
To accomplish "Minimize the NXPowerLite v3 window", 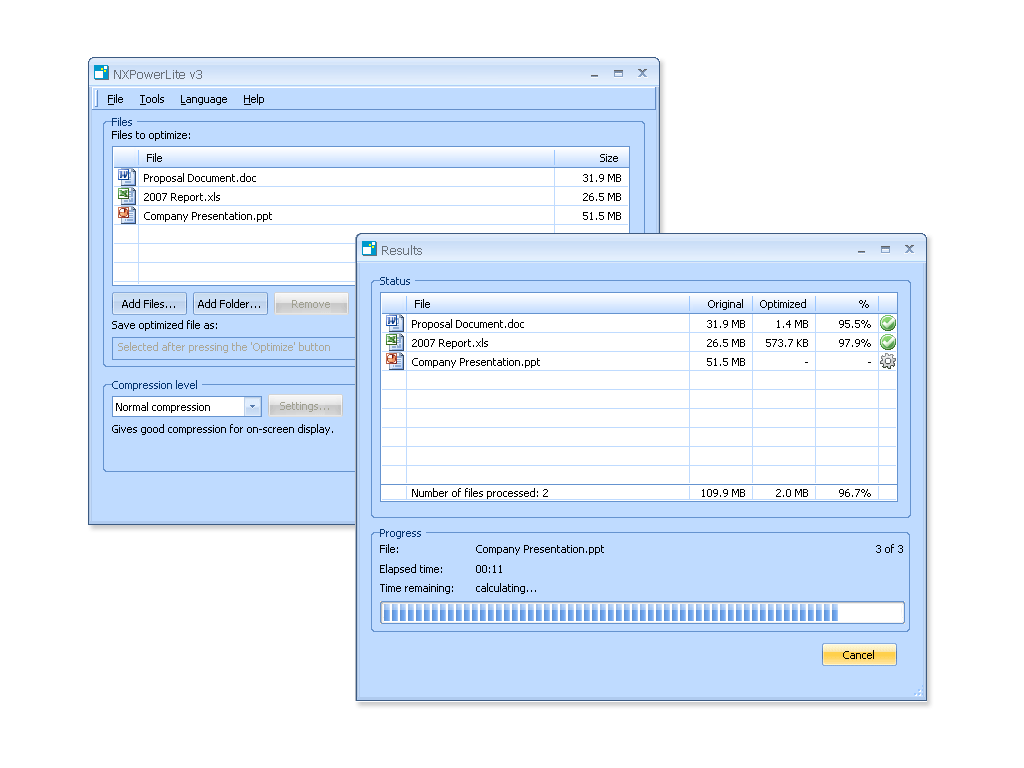I will pos(594,74).
